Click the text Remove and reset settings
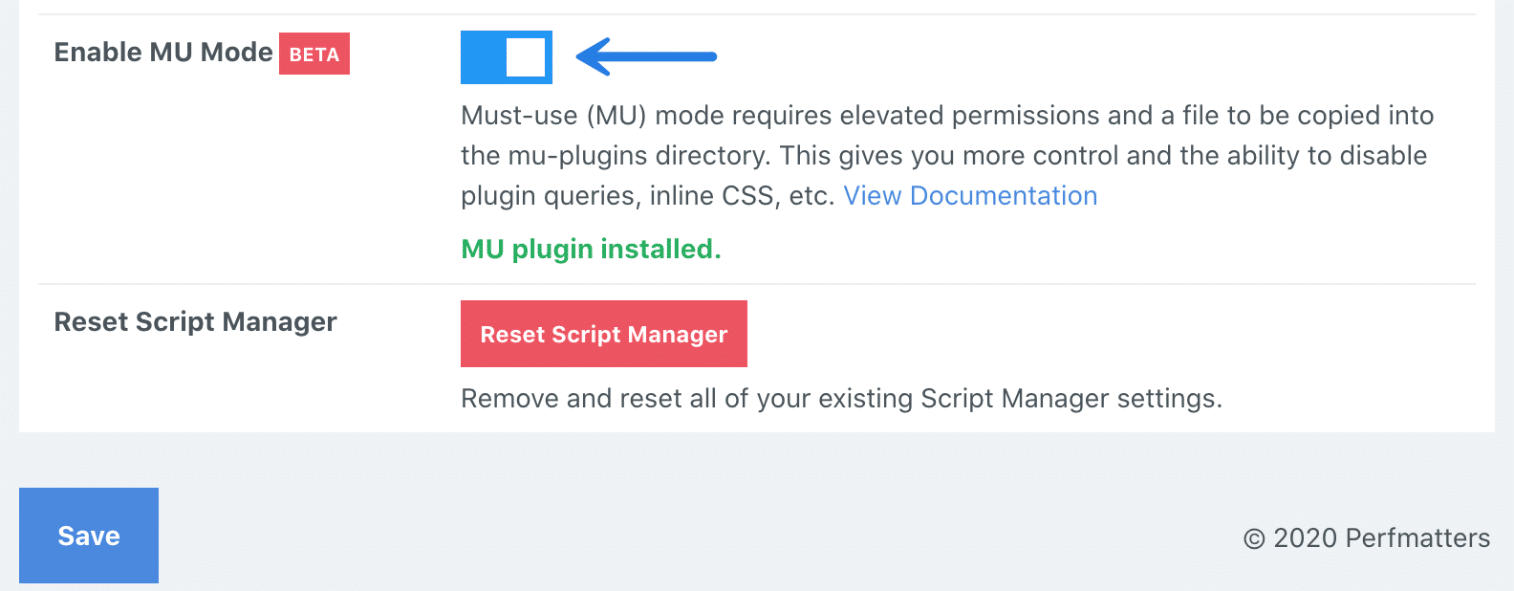The height and width of the screenshot is (591, 1514). point(840,397)
